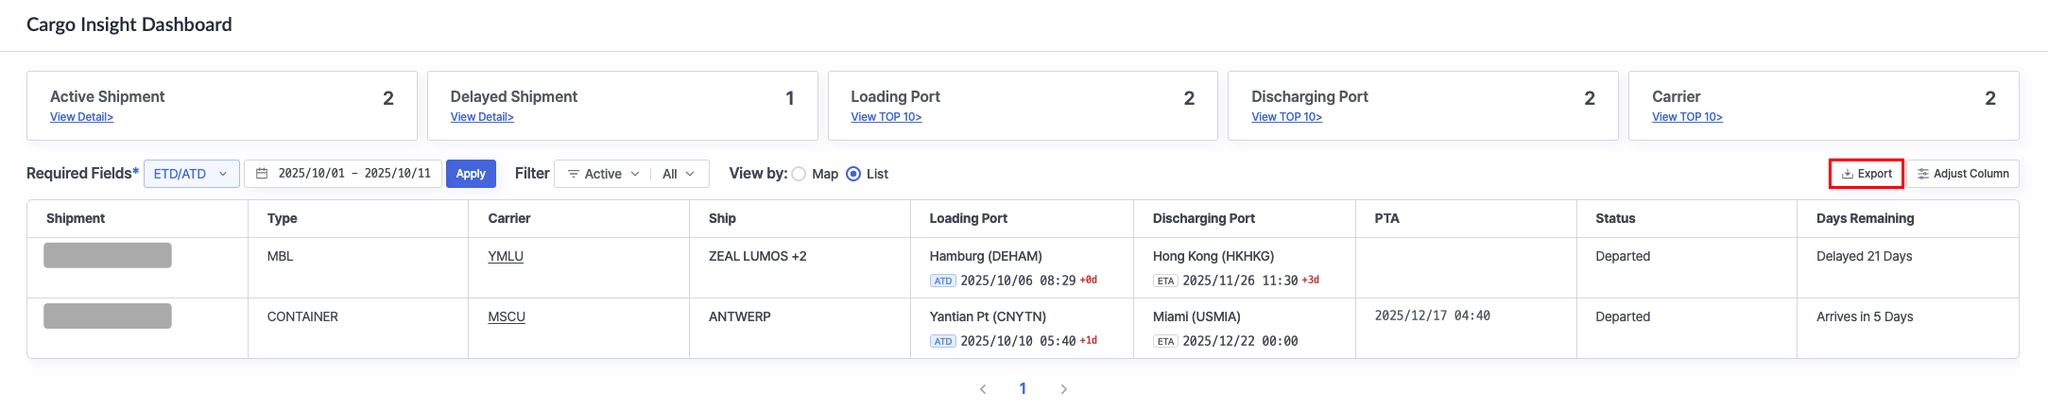Open View TOP 10 under Loading Port

pos(886,117)
